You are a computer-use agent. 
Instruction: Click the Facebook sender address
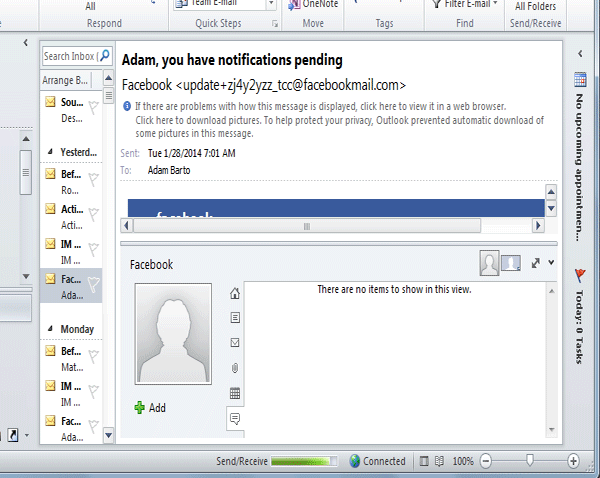(264, 85)
